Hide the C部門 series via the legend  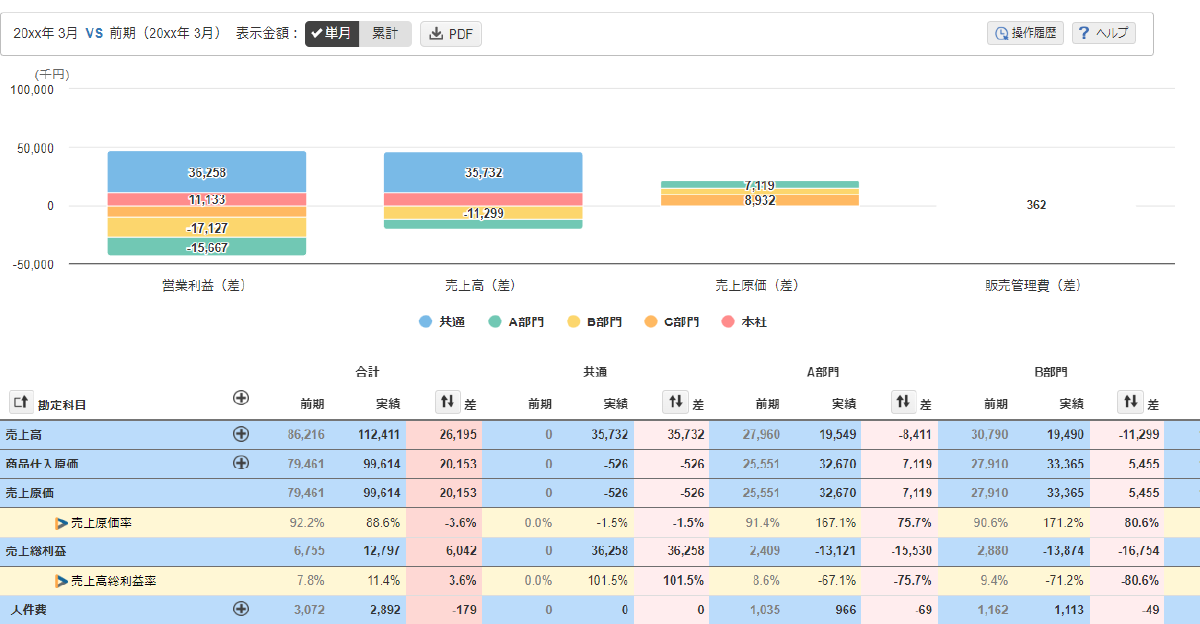click(672, 322)
